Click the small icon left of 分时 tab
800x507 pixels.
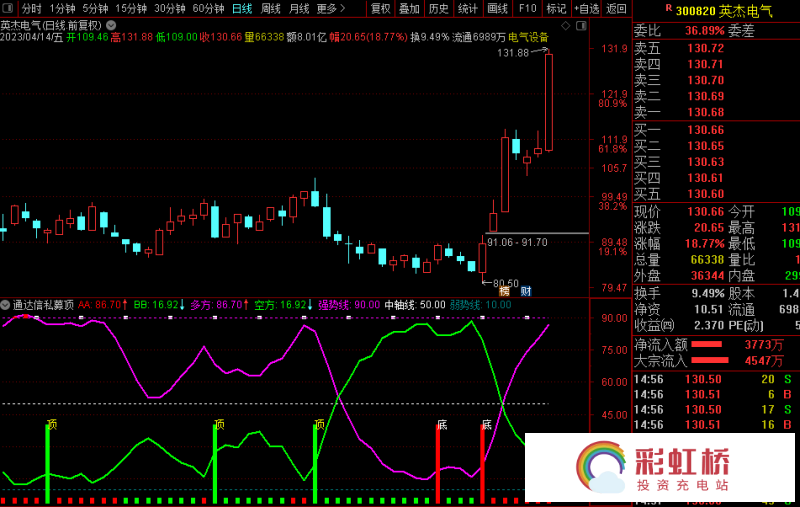[x=10, y=9]
